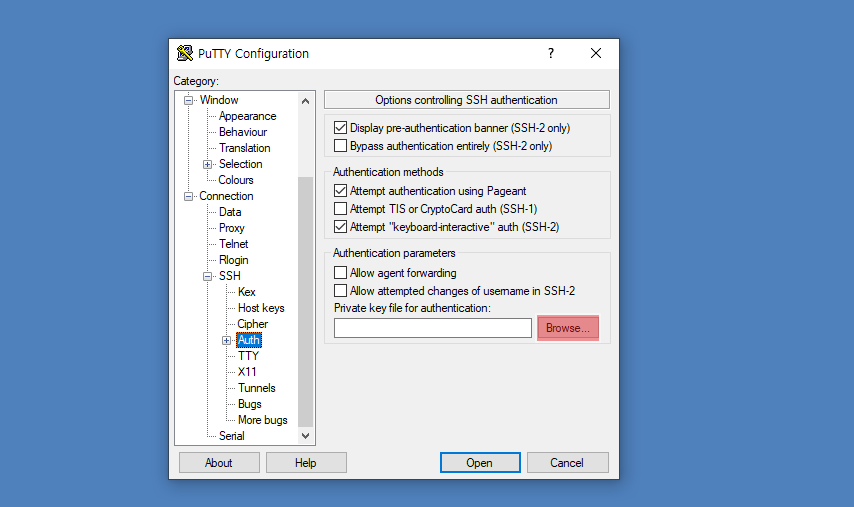Click Browse to choose private key file

[x=568, y=328]
